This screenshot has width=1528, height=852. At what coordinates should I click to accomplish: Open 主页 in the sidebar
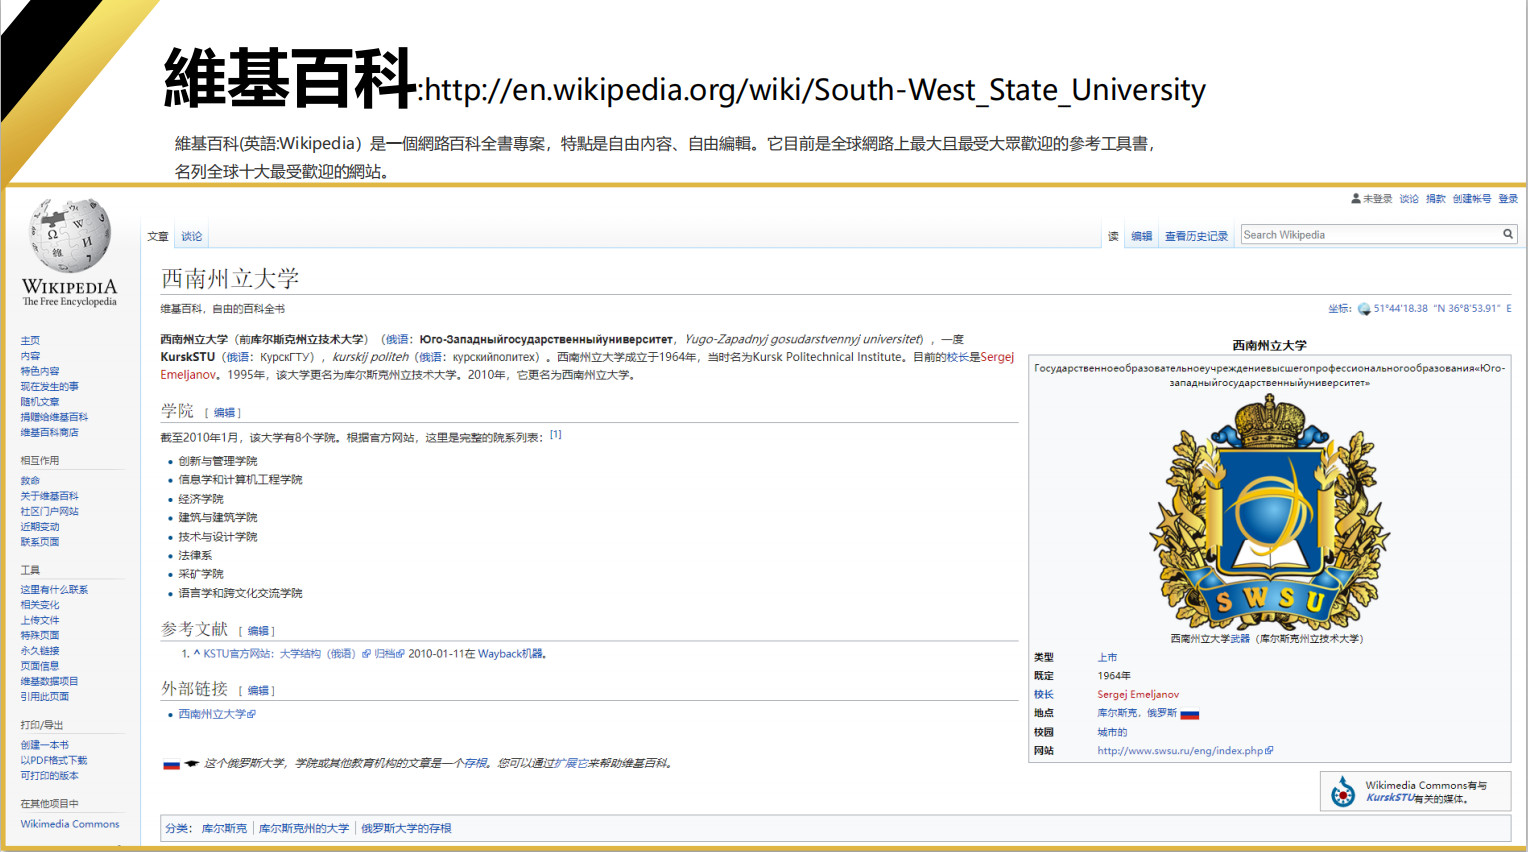[30, 341]
